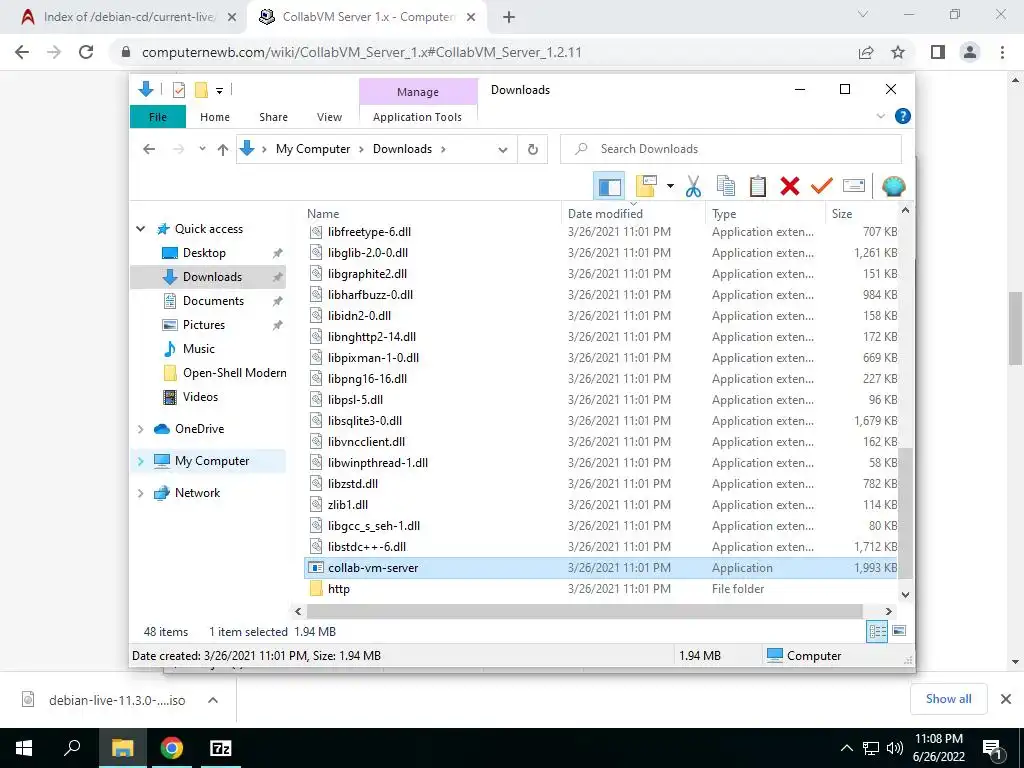
Task: Open 7-Zip from the taskbar
Action: coord(220,748)
